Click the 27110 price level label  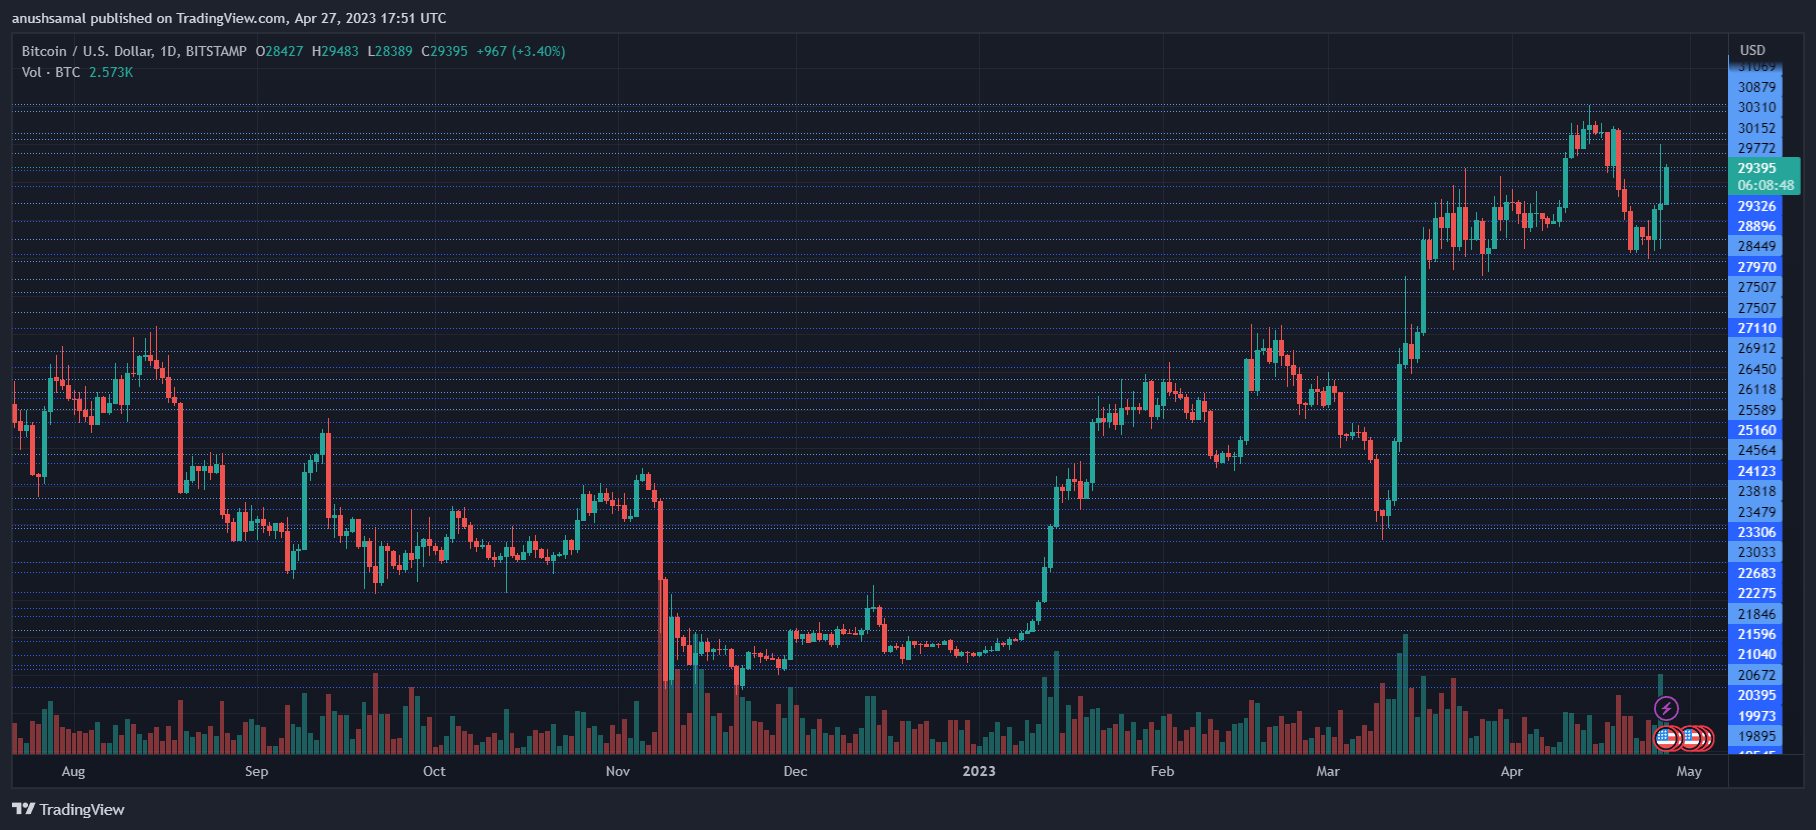pos(1756,328)
